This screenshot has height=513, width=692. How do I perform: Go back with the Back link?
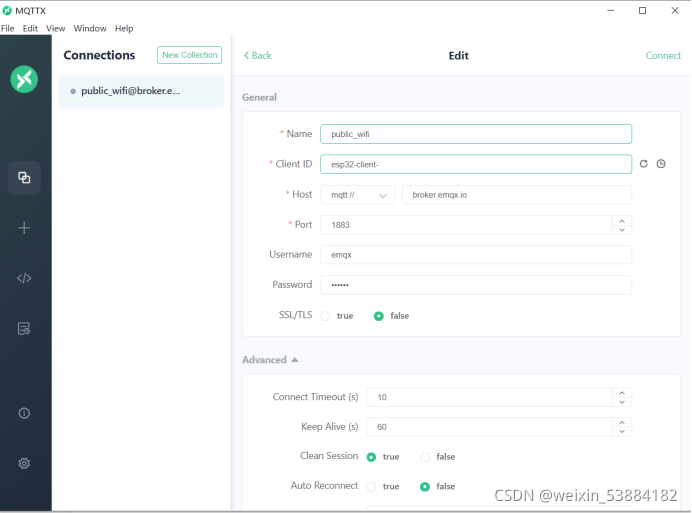[257, 56]
